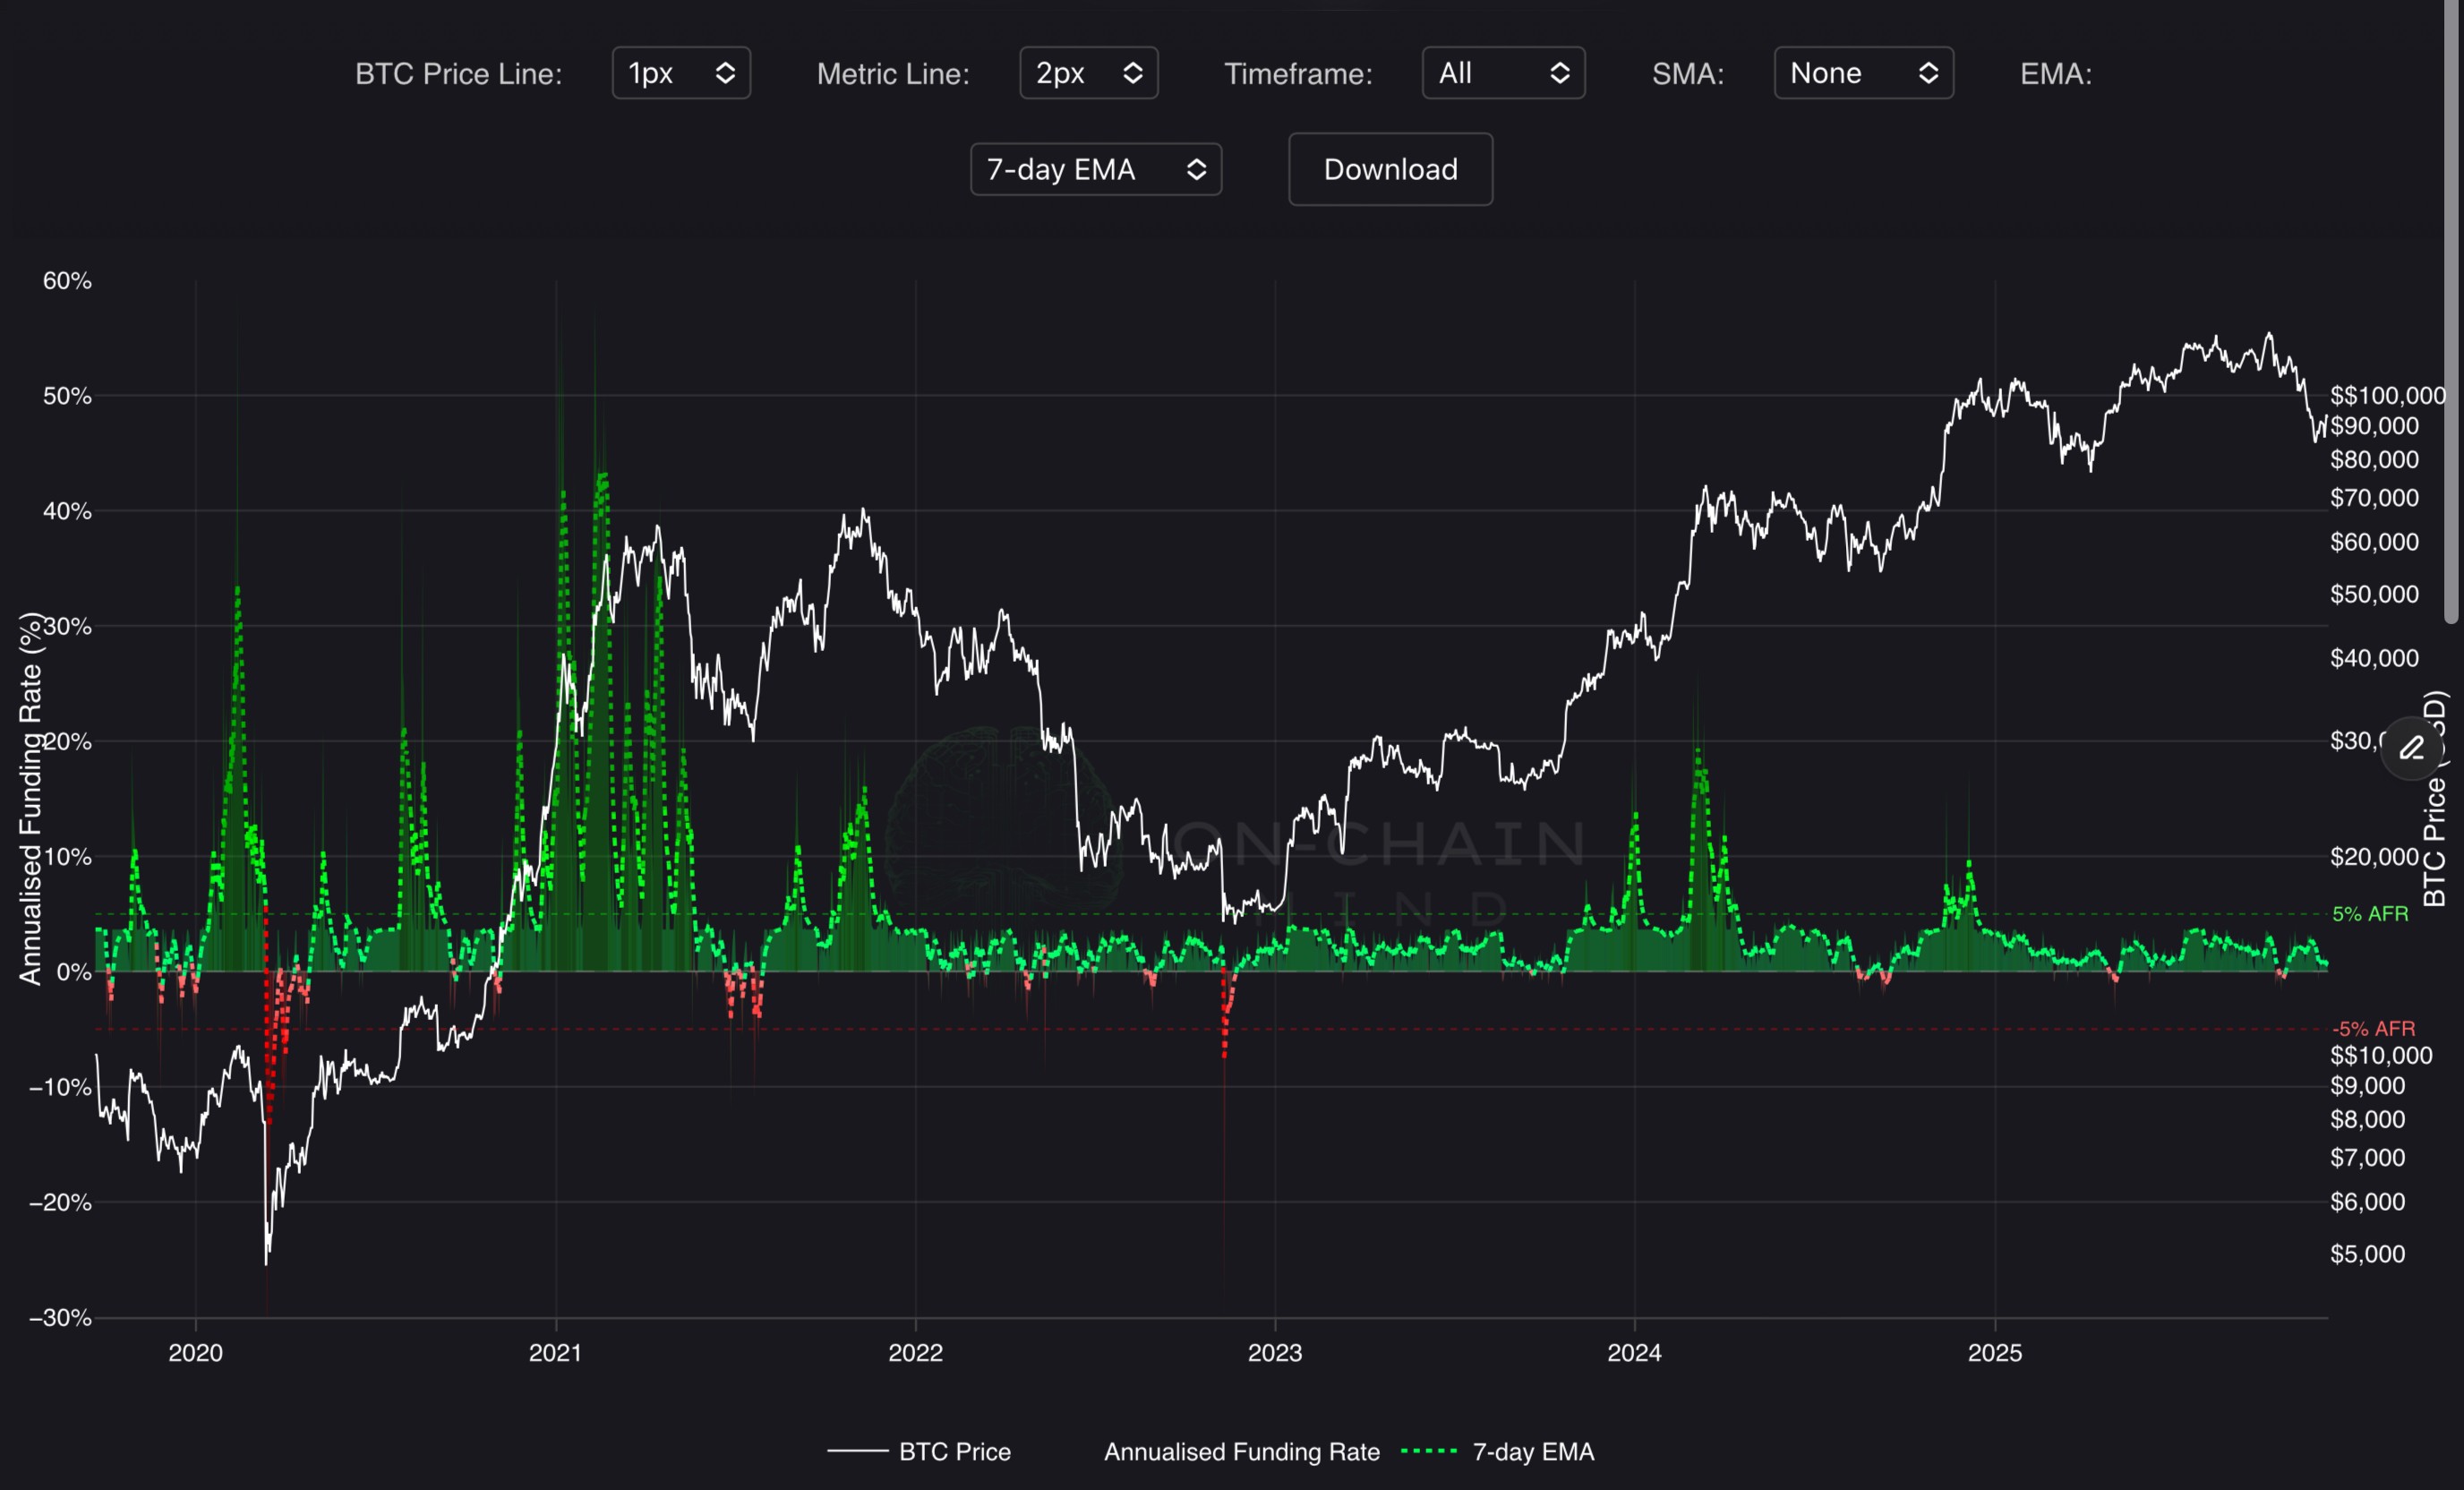Open the Metric Line width dropdown
This screenshot has height=1490, width=2464.
pyautogui.click(x=1088, y=73)
